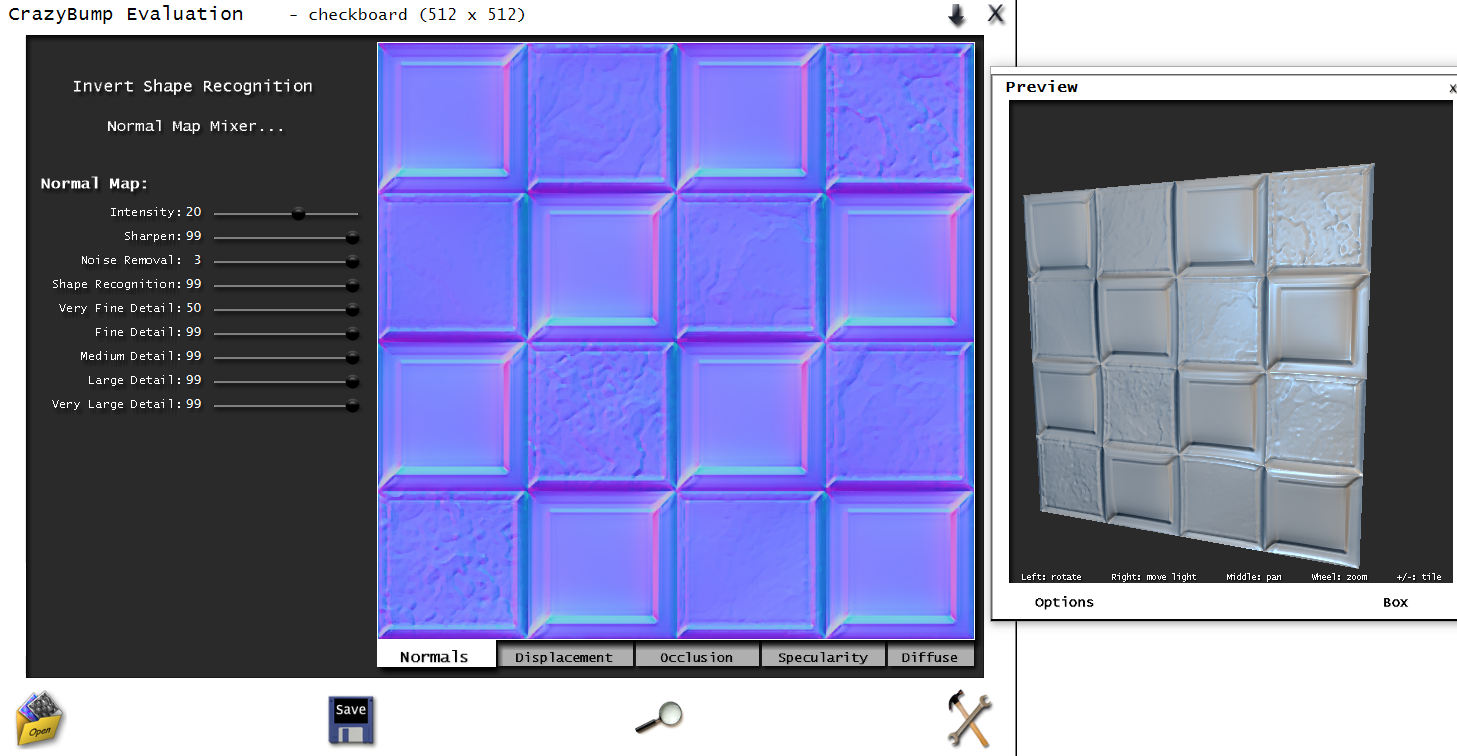Adjust the Large Detail slider

tap(286, 381)
